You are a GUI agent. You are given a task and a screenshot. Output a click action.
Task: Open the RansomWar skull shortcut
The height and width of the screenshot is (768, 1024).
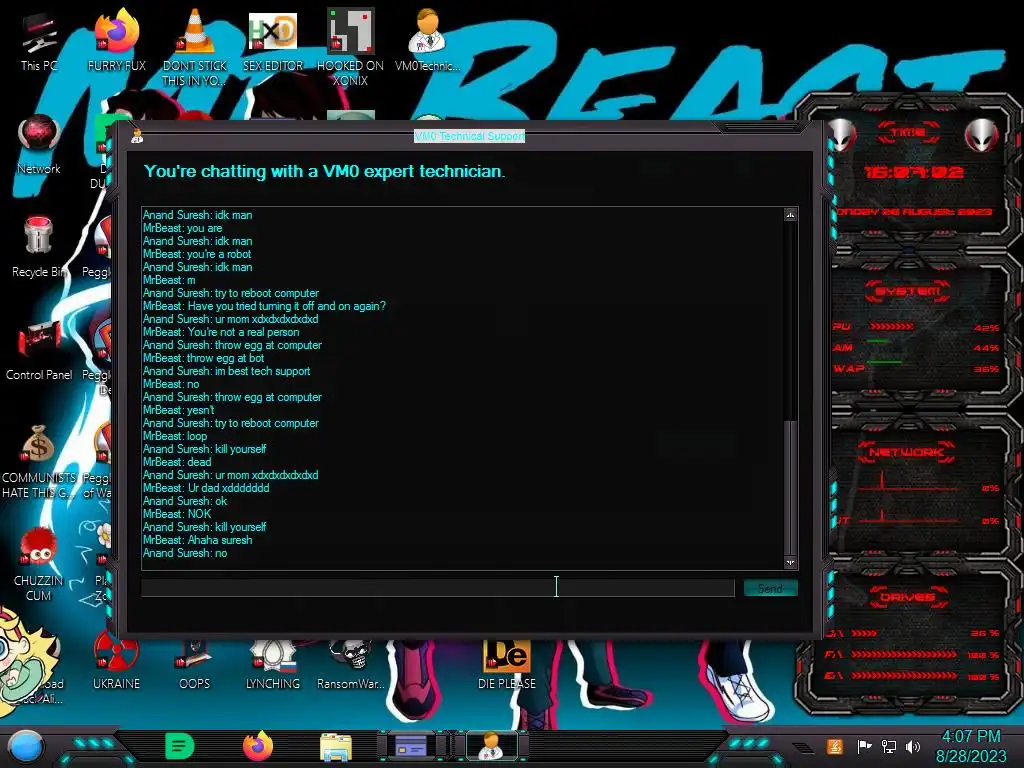point(350,662)
